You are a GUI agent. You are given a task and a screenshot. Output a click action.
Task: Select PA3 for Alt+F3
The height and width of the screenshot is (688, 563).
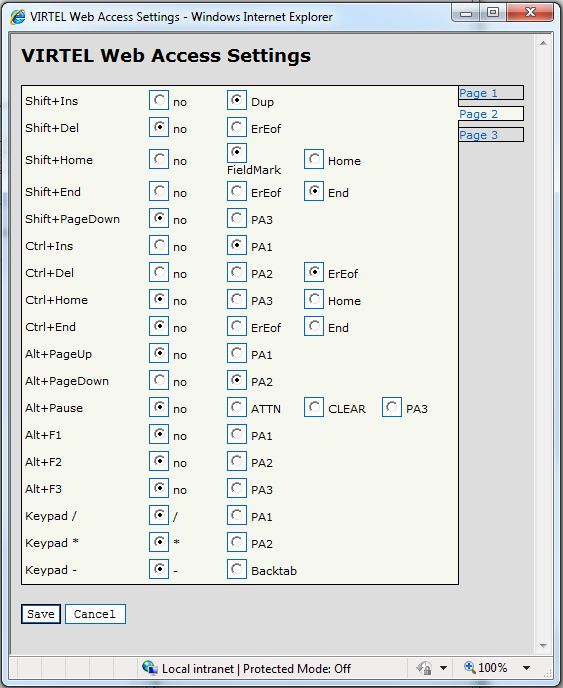(x=237, y=488)
